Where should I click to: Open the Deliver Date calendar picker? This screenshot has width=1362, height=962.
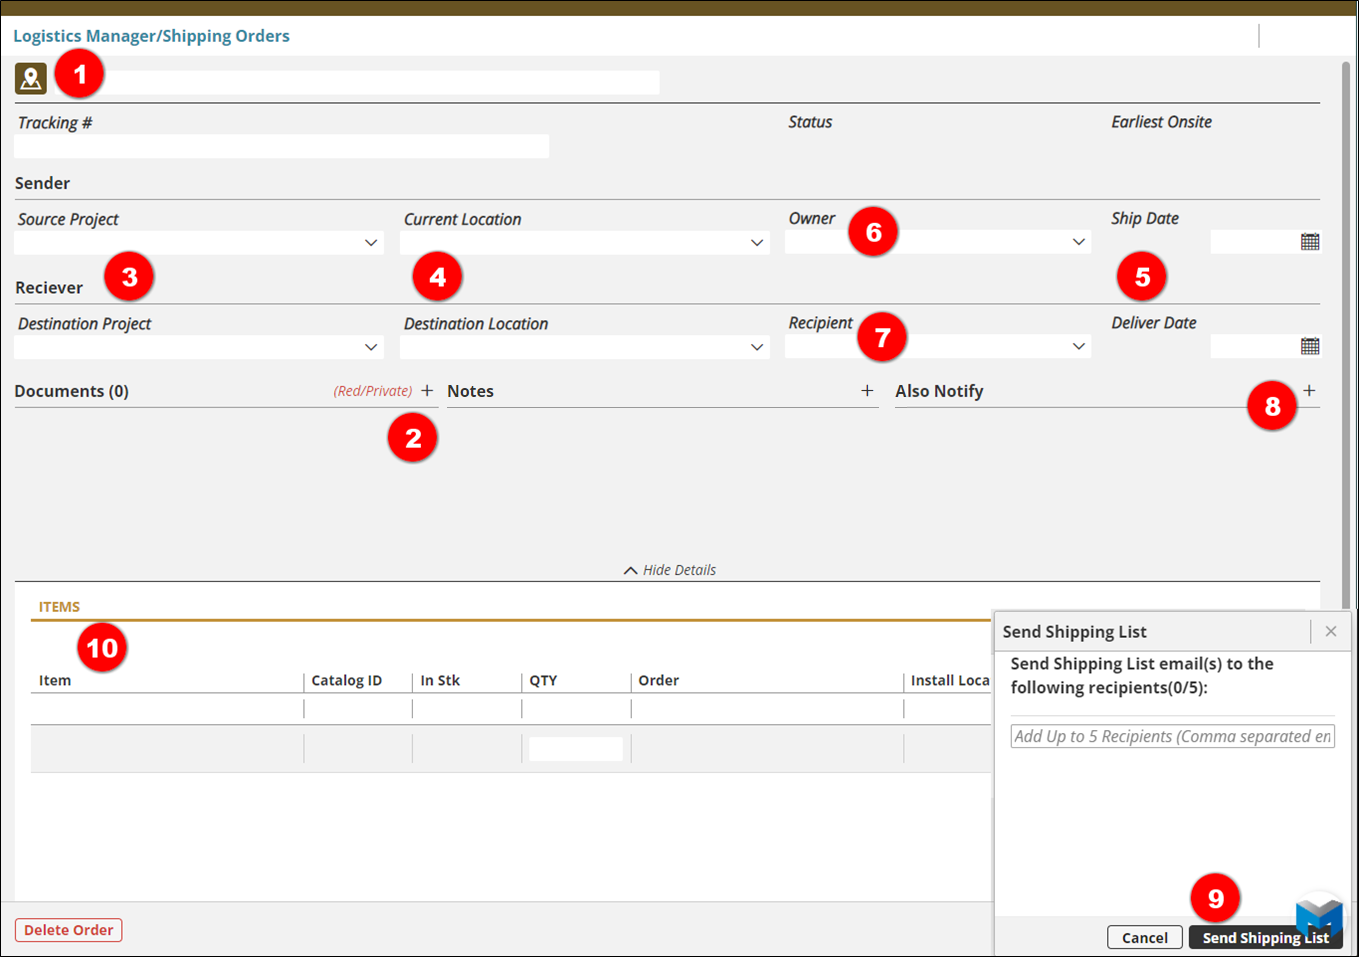[x=1310, y=346]
